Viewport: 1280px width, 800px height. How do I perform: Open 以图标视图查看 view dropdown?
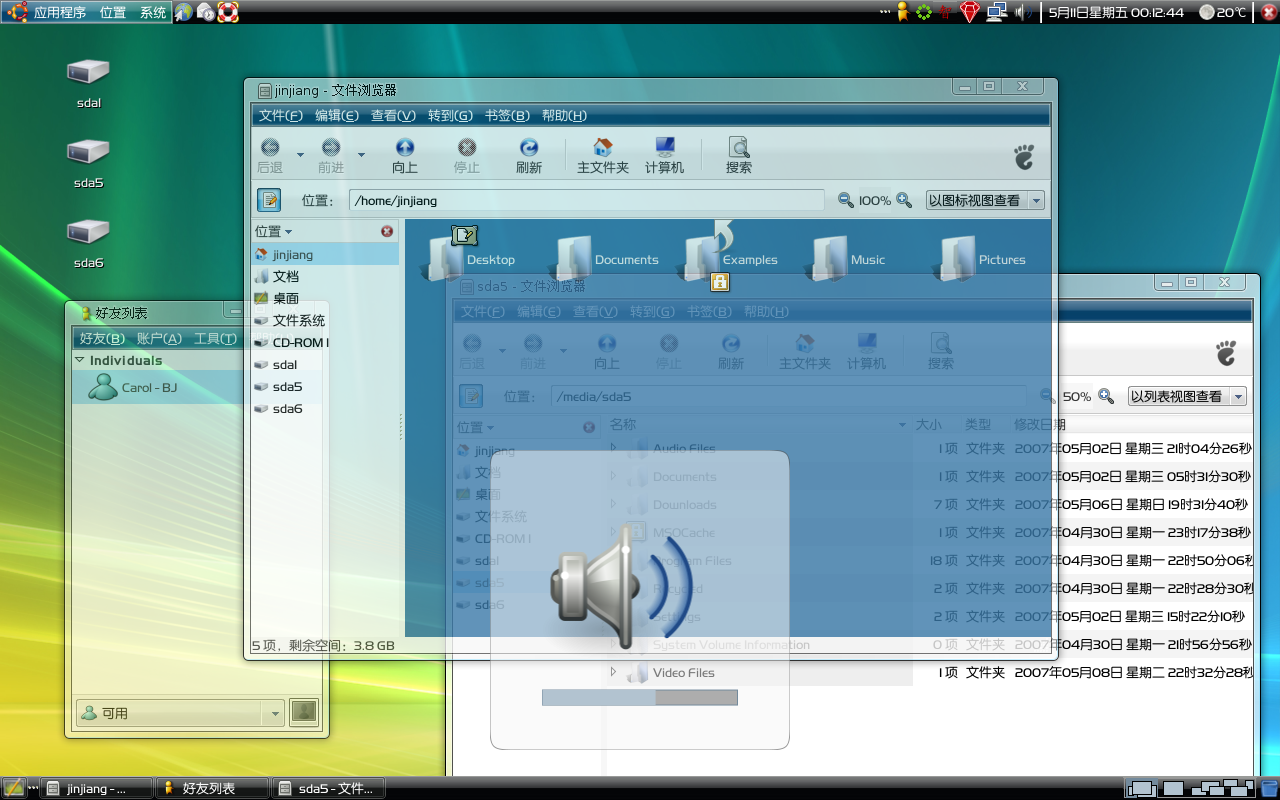985,200
